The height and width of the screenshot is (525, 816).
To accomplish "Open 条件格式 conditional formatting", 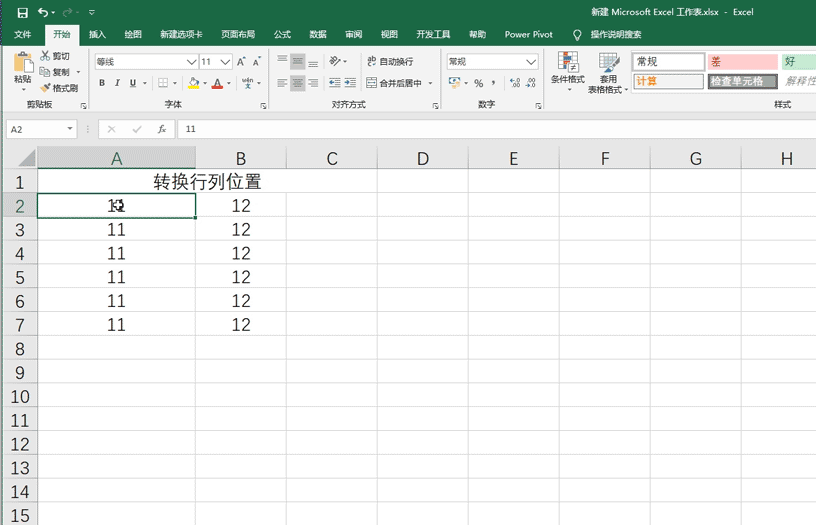I will 568,71.
